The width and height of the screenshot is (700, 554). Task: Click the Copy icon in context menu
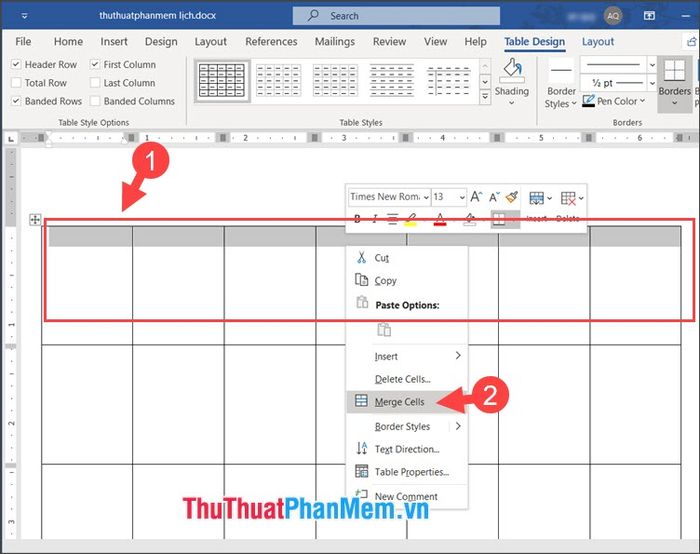coord(362,280)
